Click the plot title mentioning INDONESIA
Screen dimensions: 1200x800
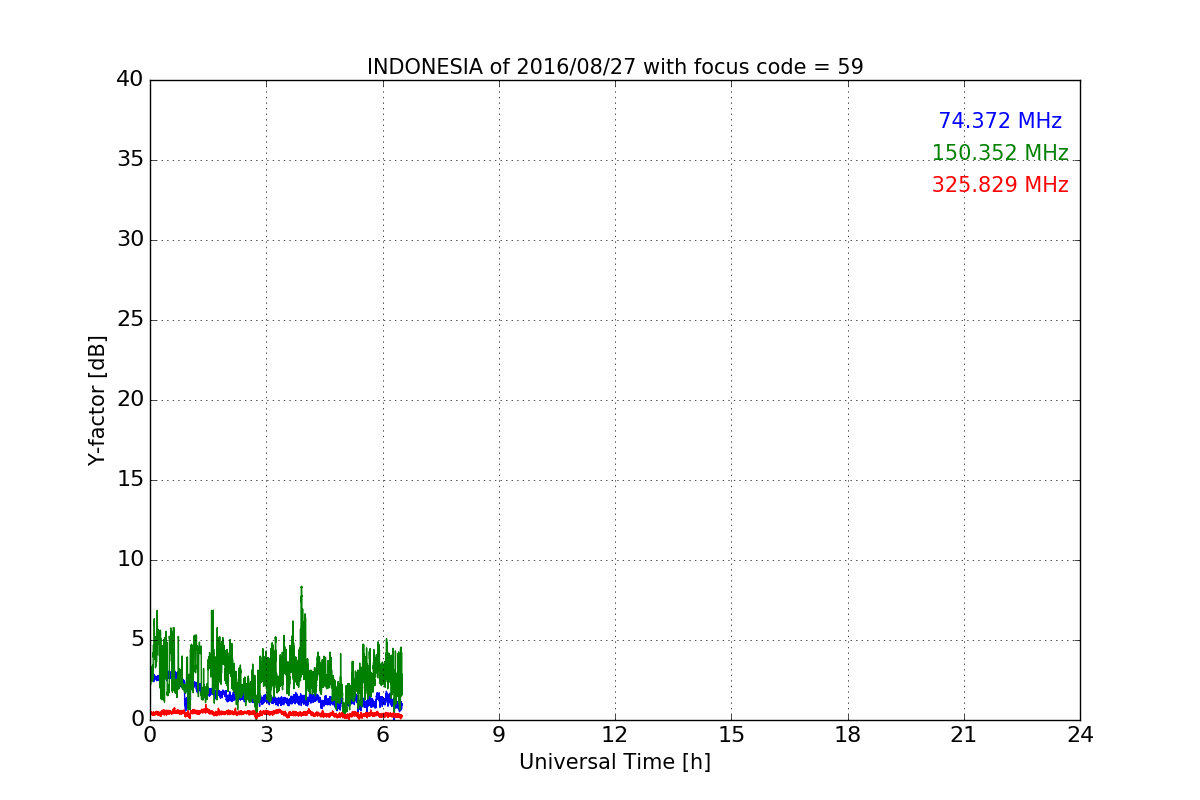pos(615,67)
